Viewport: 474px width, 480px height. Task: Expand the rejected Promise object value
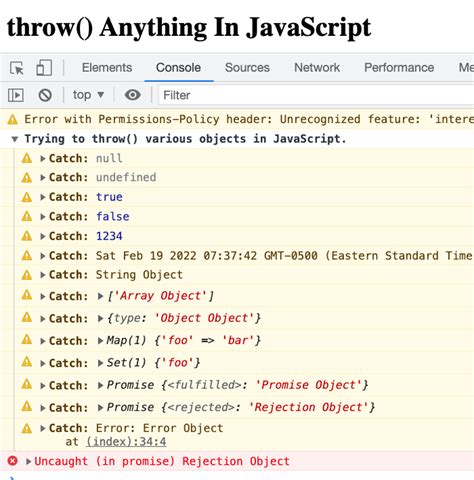click(x=100, y=408)
